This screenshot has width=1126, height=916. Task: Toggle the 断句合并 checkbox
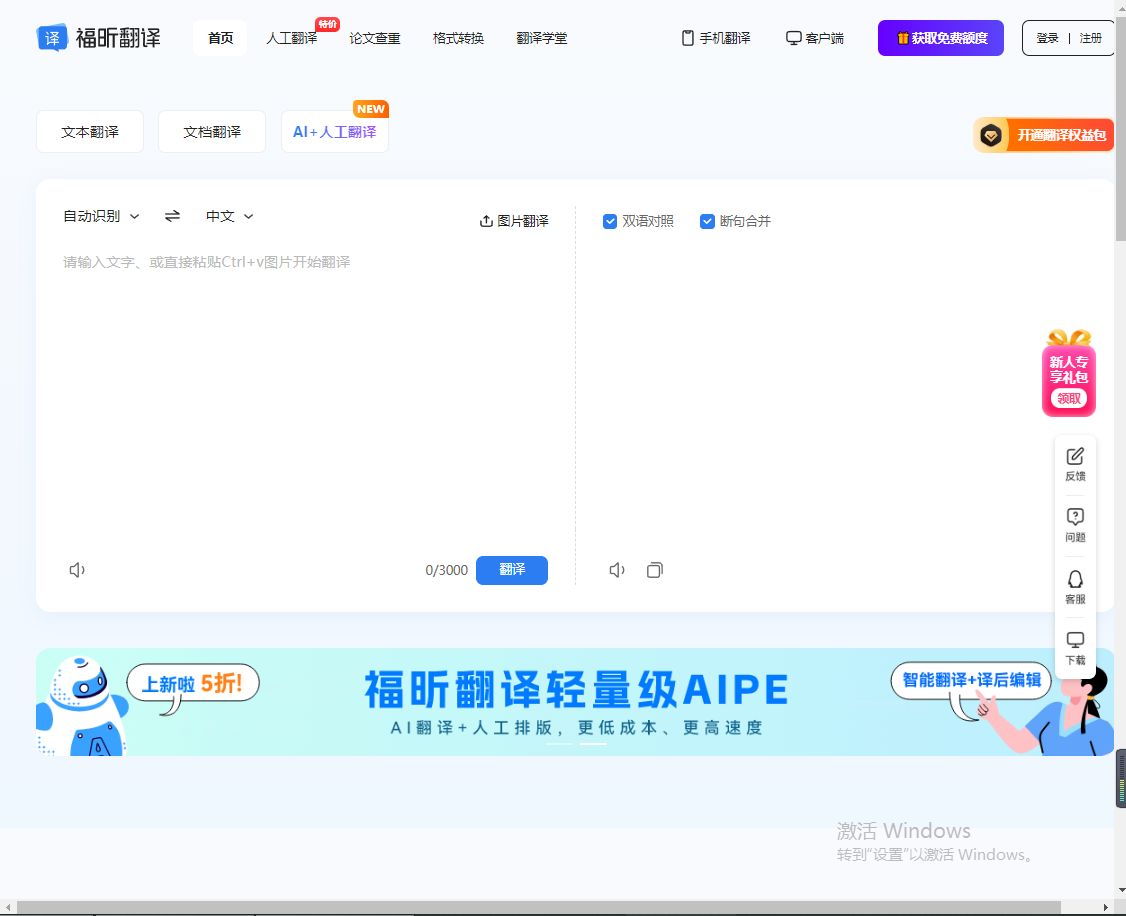pyautogui.click(x=707, y=221)
